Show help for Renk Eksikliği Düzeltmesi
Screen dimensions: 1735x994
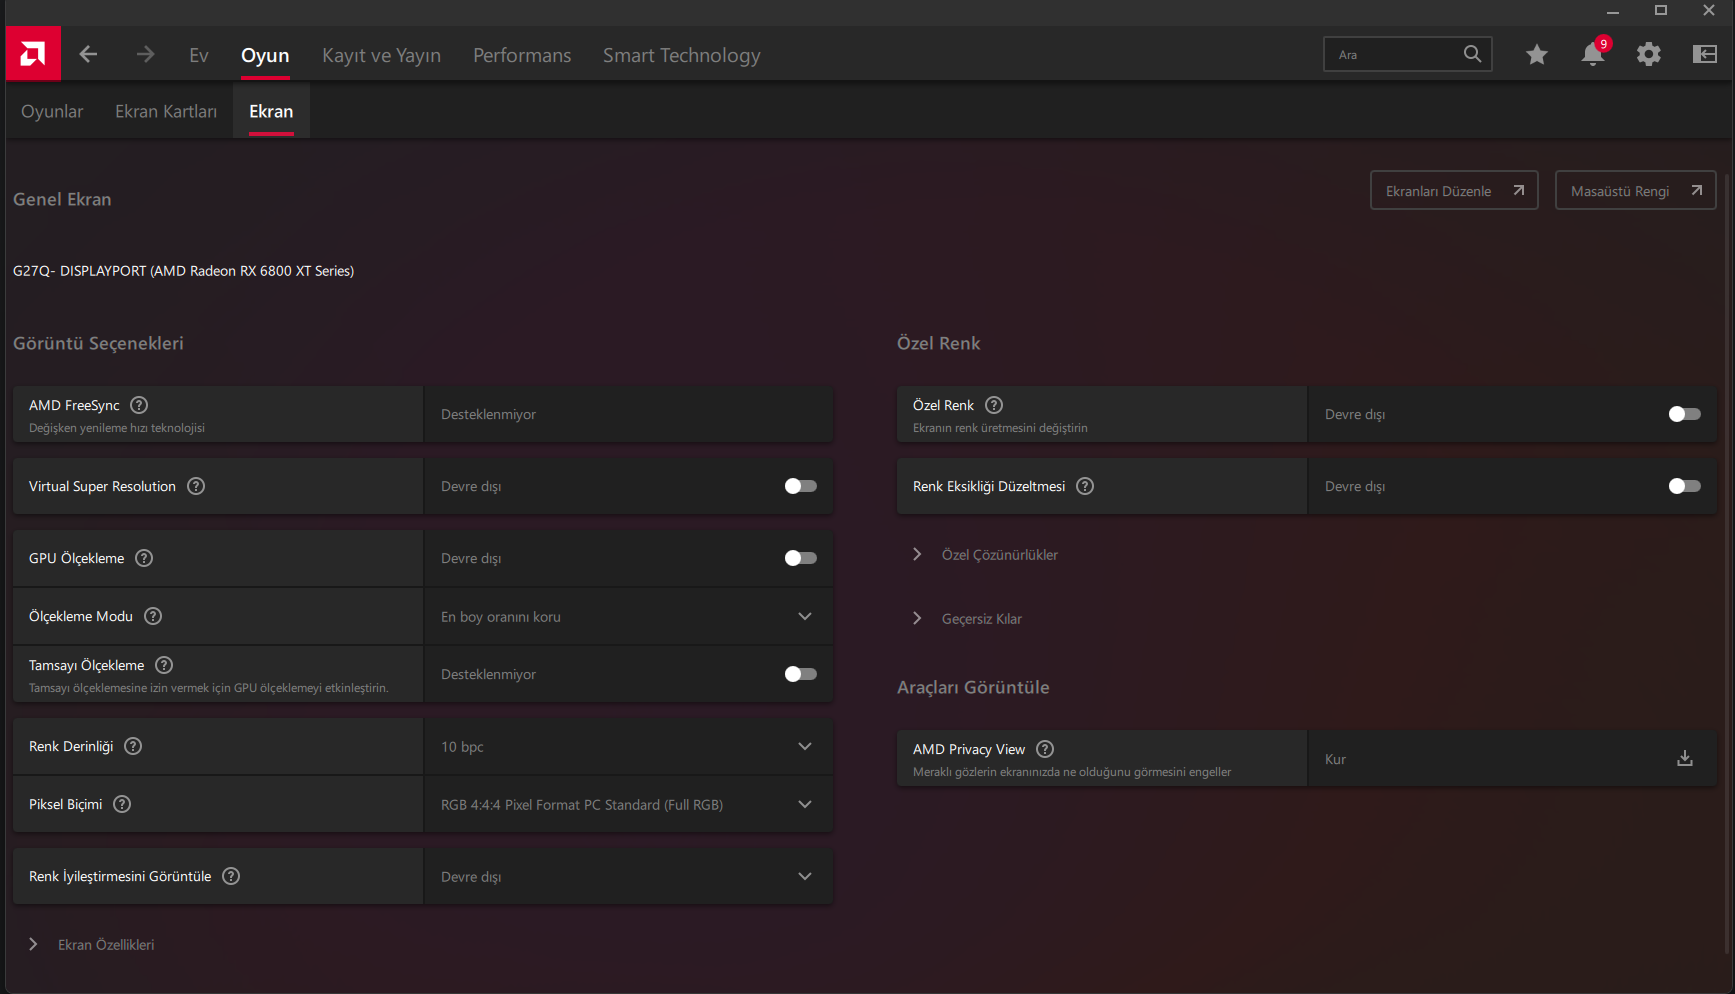(x=1085, y=486)
